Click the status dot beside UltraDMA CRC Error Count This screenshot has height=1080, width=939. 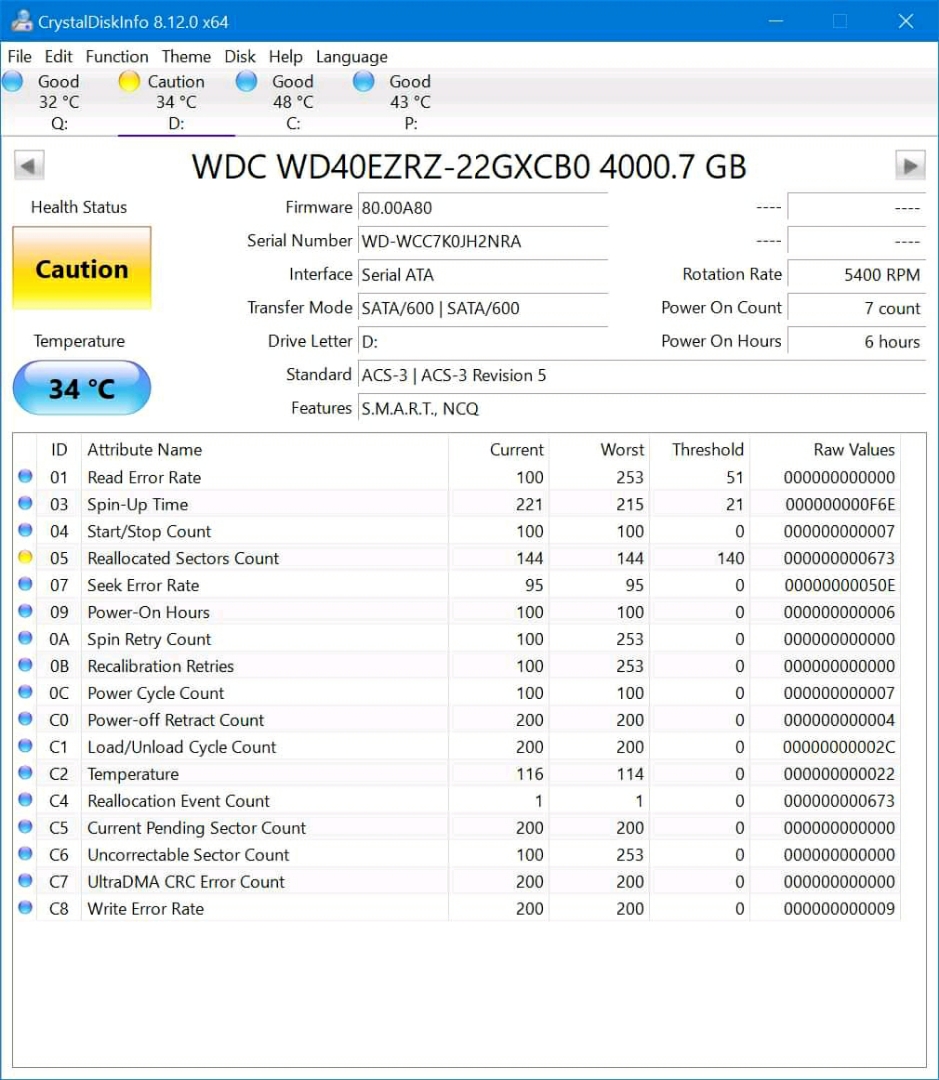[25, 880]
